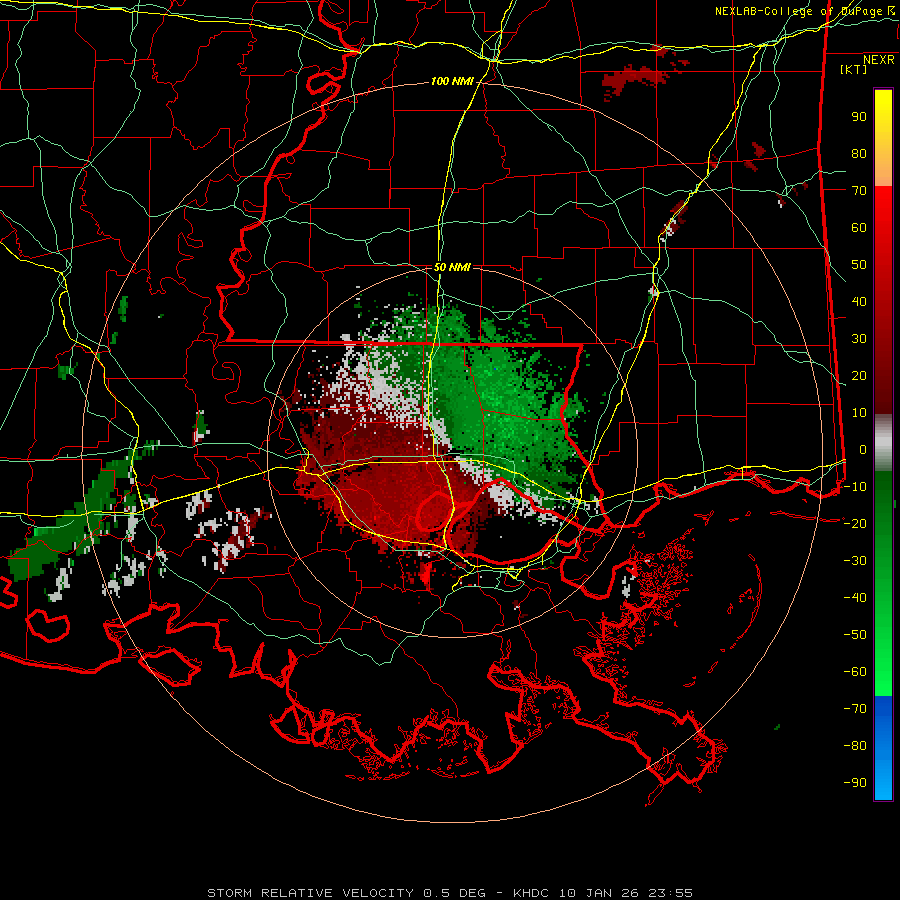The height and width of the screenshot is (900, 900).
Task: Select the -20 value on velocity scale
Action: pos(855,524)
